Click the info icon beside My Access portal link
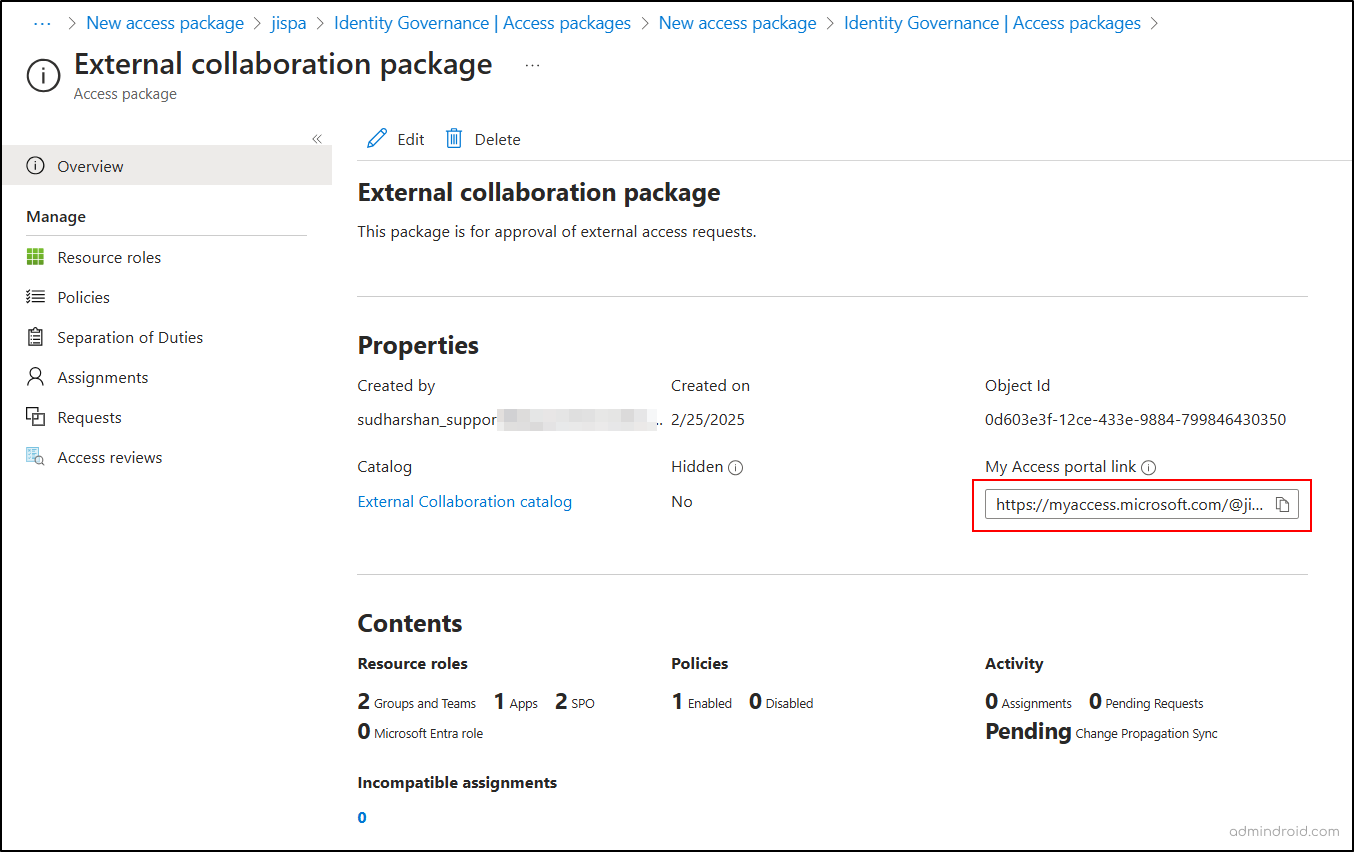This screenshot has width=1354, height=852. pos(1146,466)
